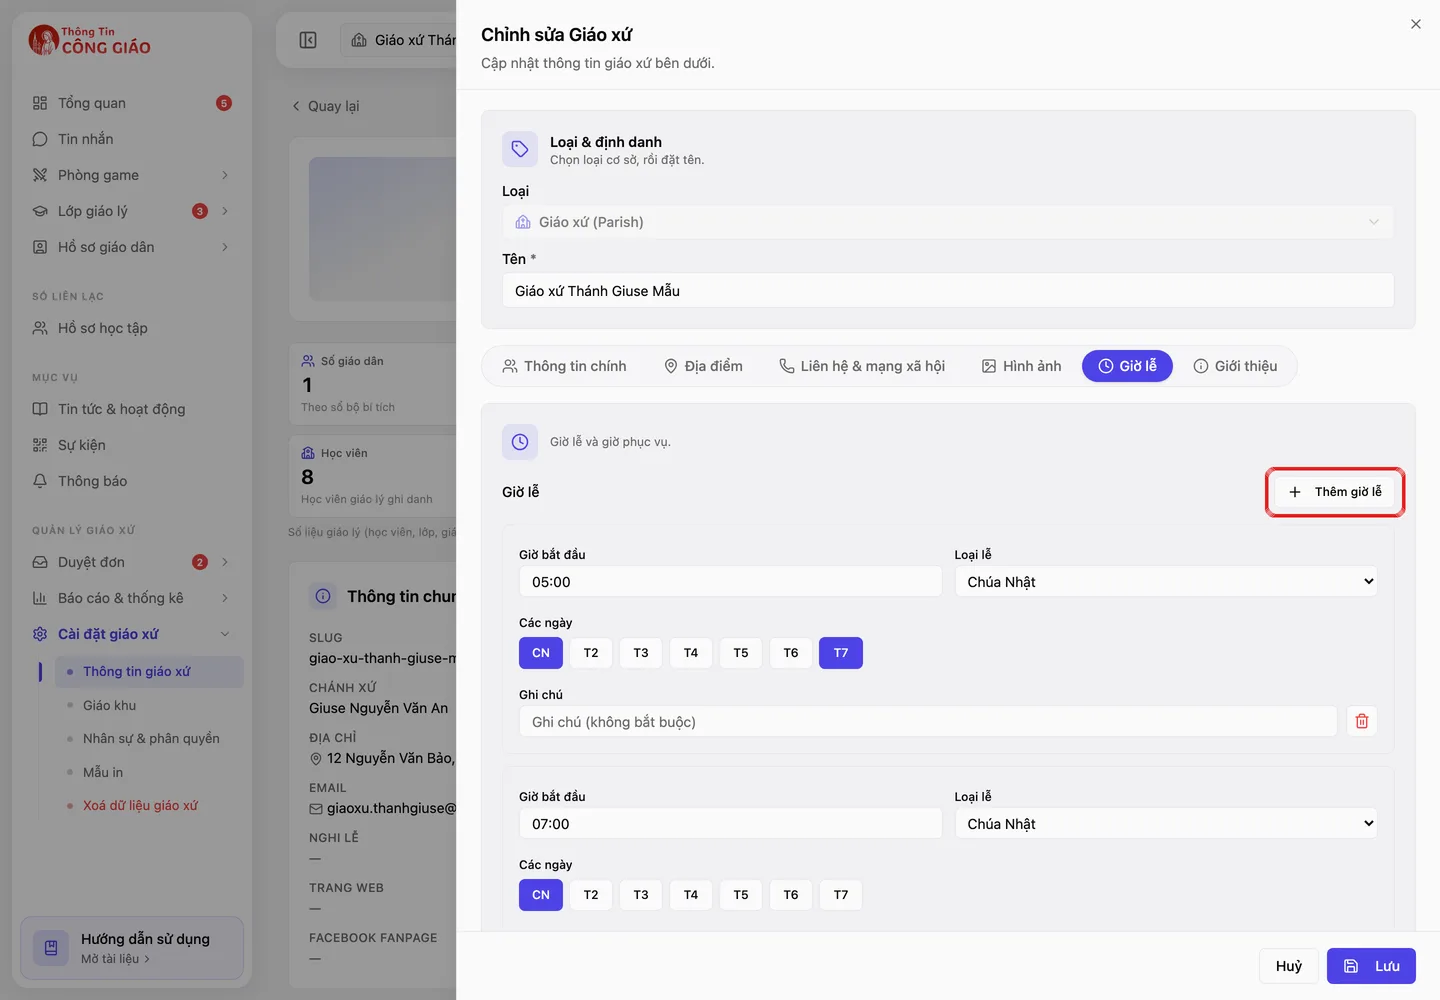Expand Phòng game submenu
The height and width of the screenshot is (1000, 1440).
click(225, 175)
